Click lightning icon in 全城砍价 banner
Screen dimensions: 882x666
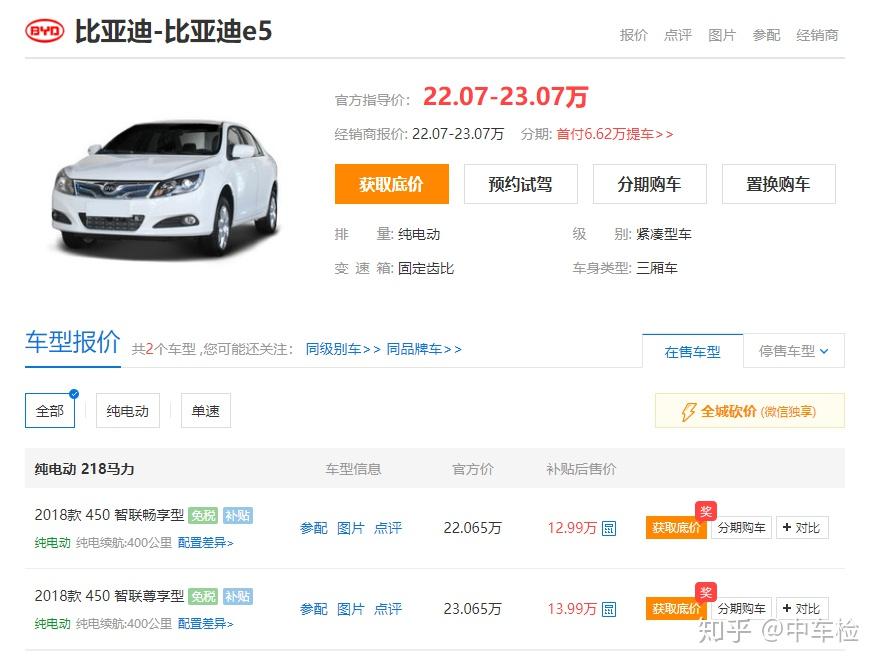[x=688, y=412]
